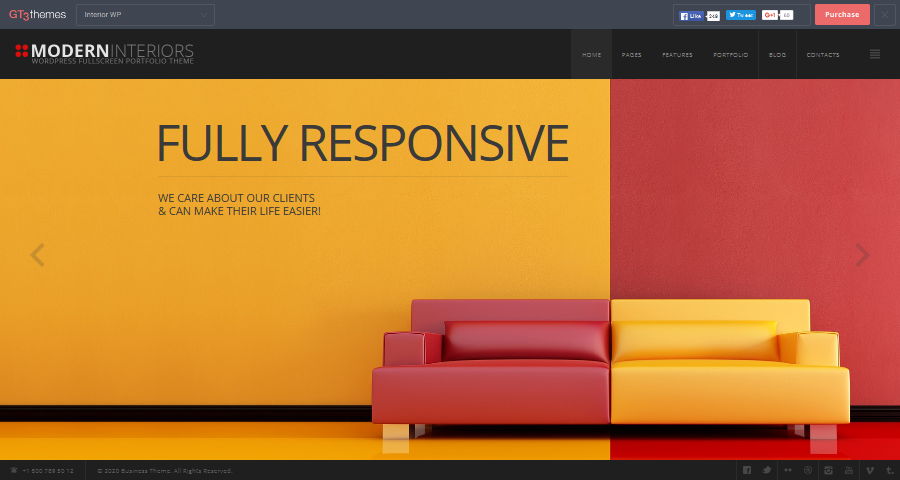Screen dimensions: 900x480
Task: Close the GT3 themes preview bar
Action: [x=885, y=15]
